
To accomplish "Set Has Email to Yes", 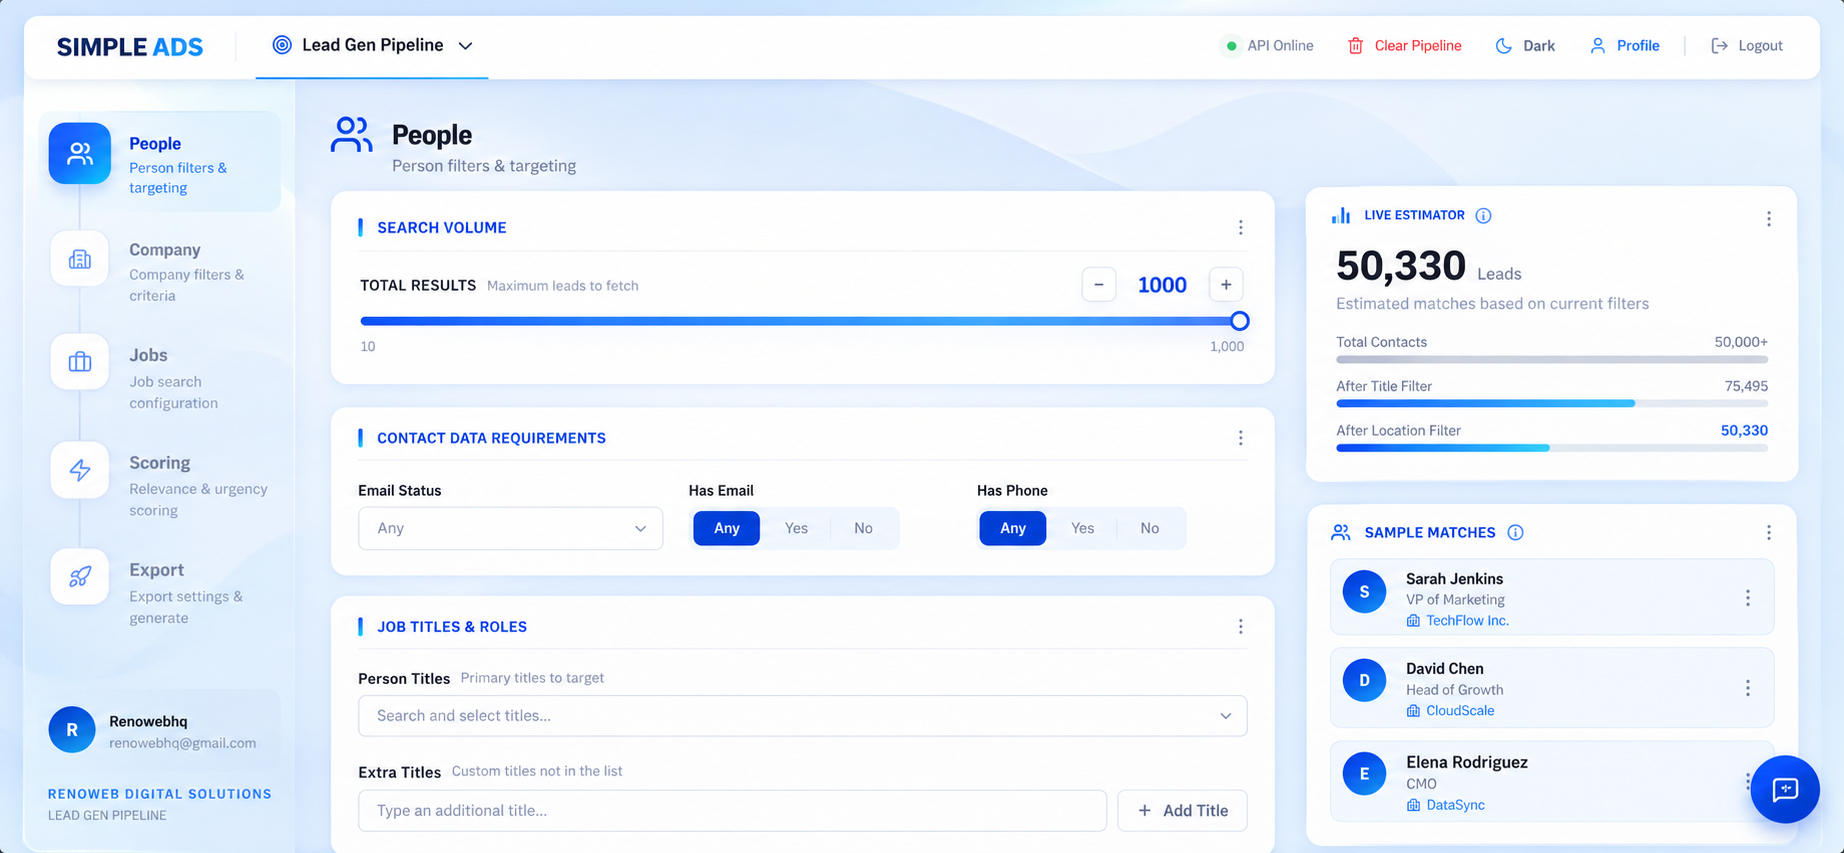I will [796, 528].
